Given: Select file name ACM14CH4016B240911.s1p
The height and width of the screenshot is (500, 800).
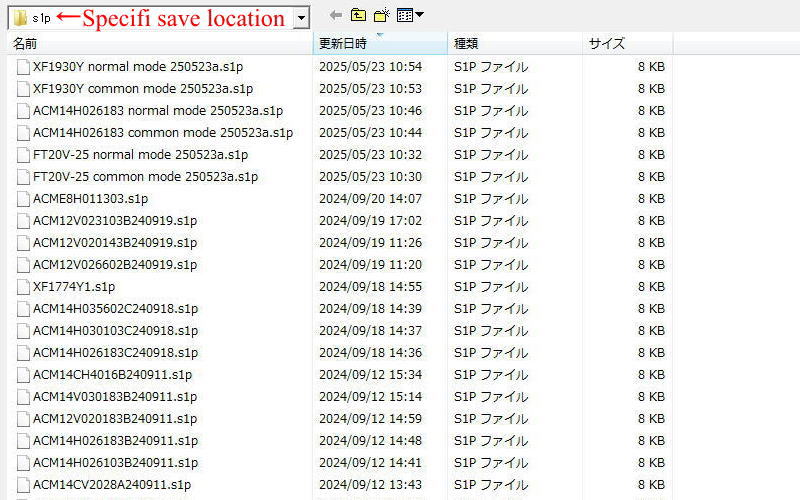Looking at the screenshot, I should pyautogui.click(x=112, y=374).
